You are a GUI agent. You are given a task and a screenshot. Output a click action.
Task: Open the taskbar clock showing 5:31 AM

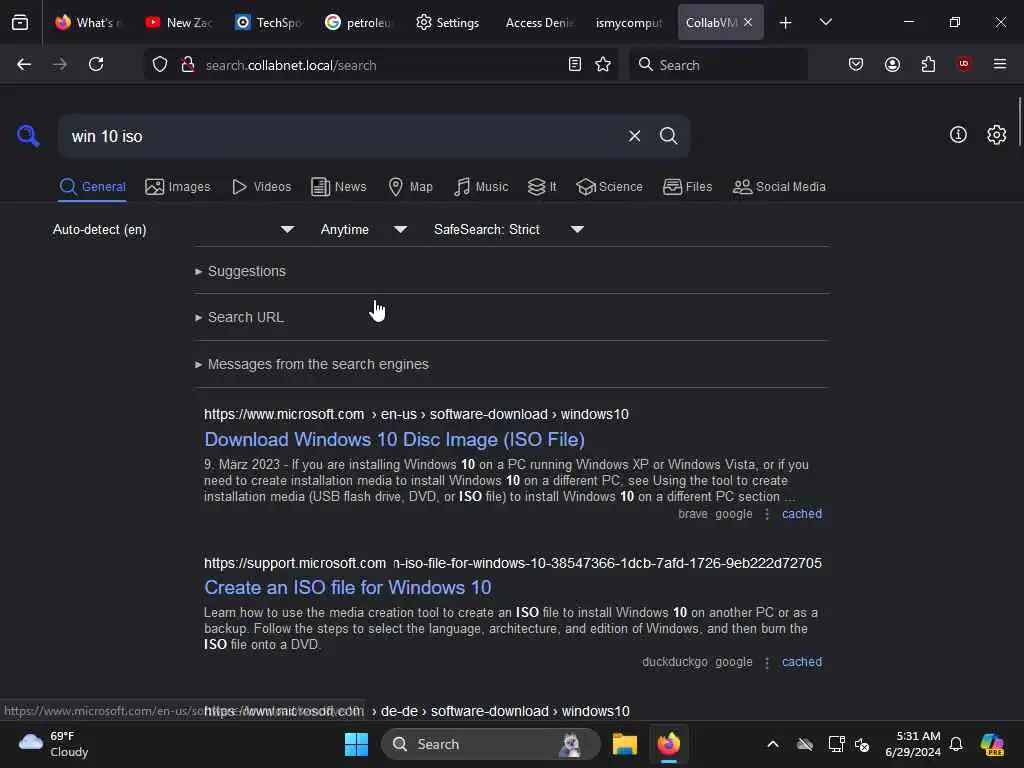point(913,744)
